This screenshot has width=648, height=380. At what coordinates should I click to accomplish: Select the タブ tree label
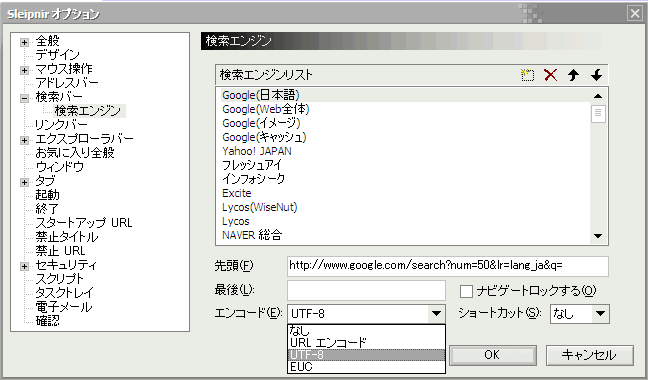45,181
